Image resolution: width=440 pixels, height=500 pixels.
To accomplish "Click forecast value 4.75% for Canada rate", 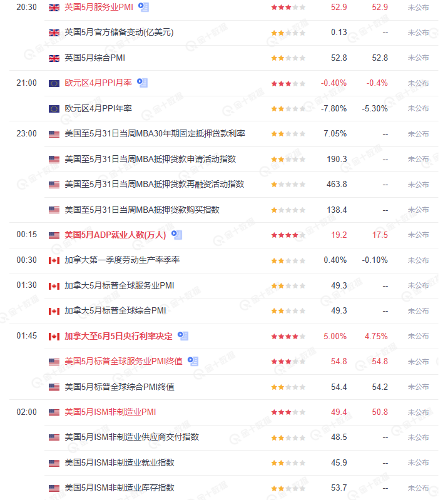I will [x=376, y=336].
